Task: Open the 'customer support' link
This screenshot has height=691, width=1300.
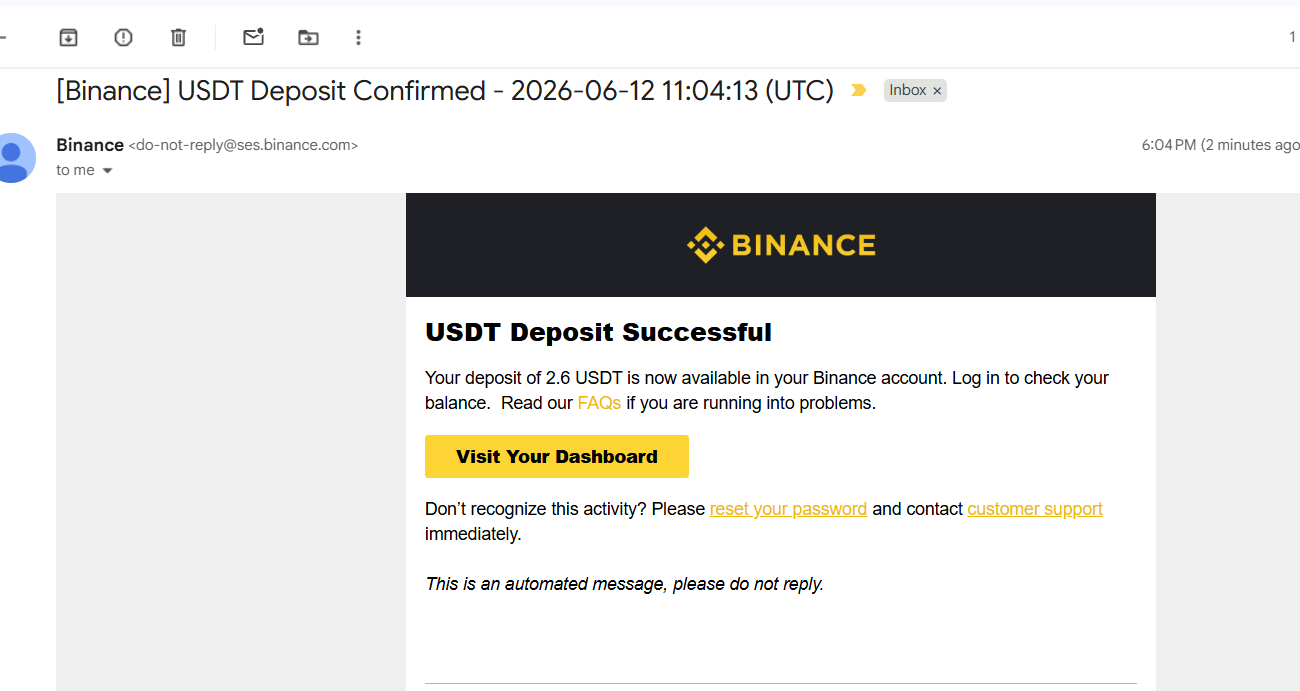Action: click(x=1035, y=509)
